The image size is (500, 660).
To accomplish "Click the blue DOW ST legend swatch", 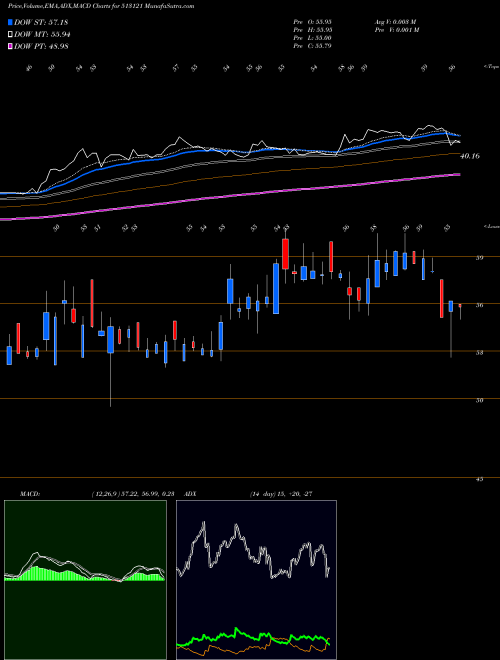I will 11,22.
